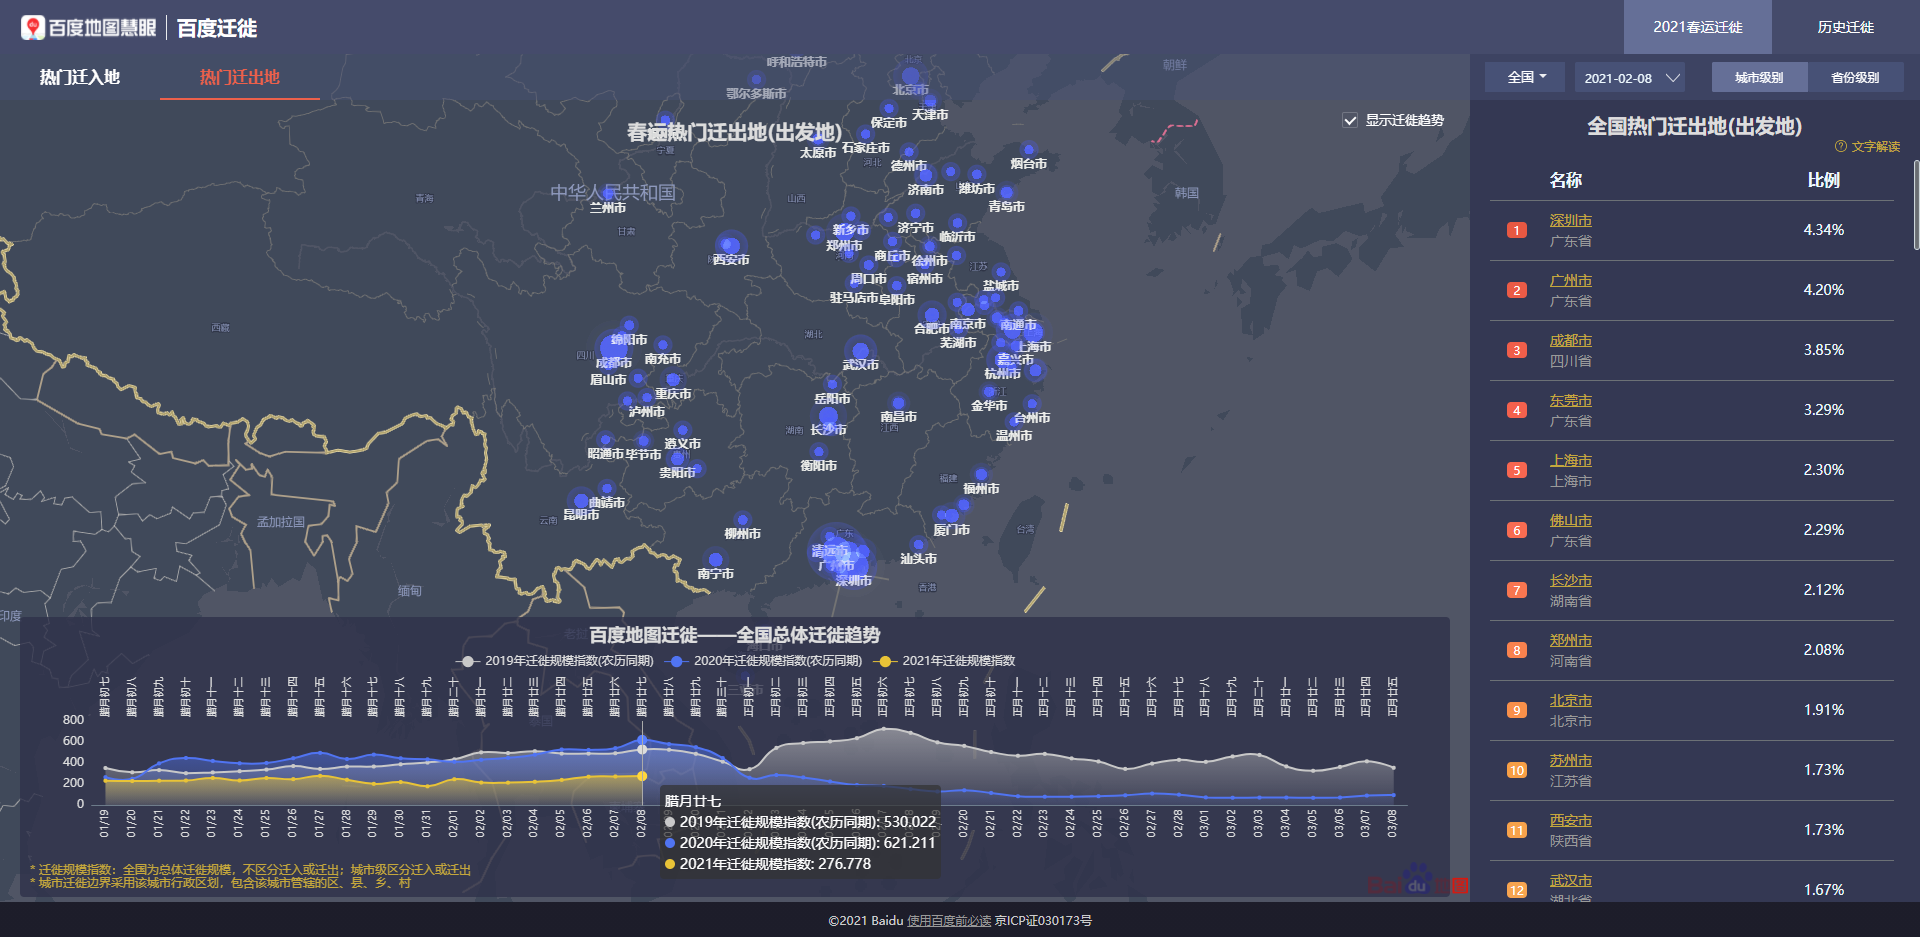Open the 广州市 link in ranking list
The width and height of the screenshot is (1920, 937).
click(1570, 280)
